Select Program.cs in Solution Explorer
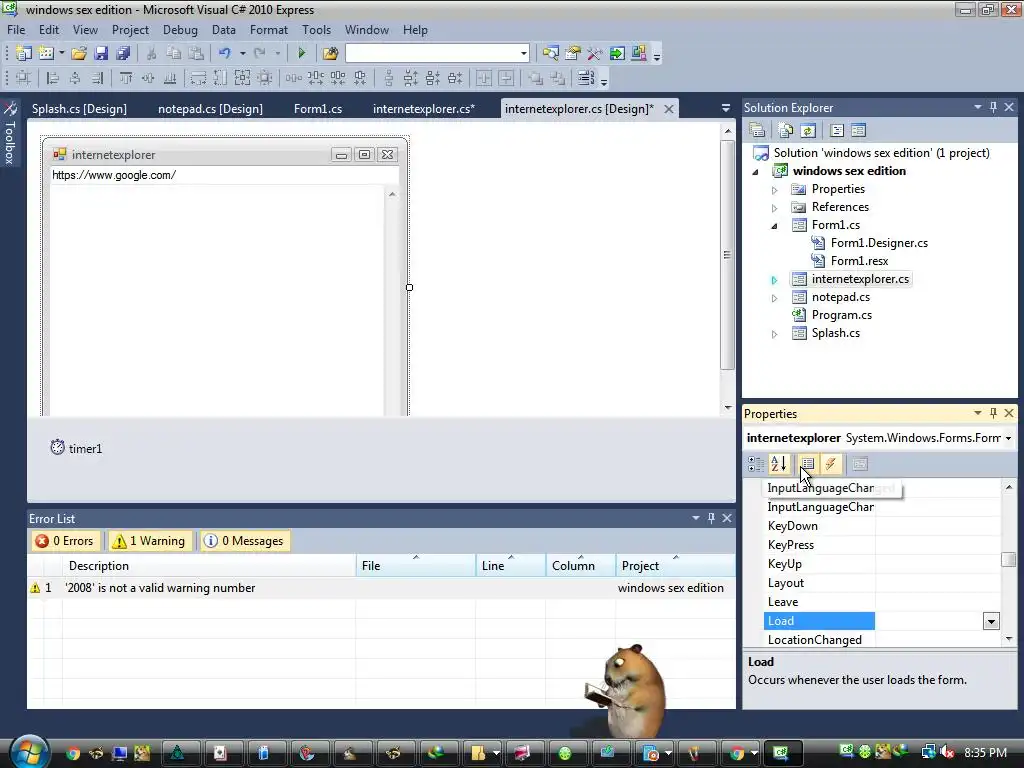This screenshot has height=768, width=1024. (842, 315)
